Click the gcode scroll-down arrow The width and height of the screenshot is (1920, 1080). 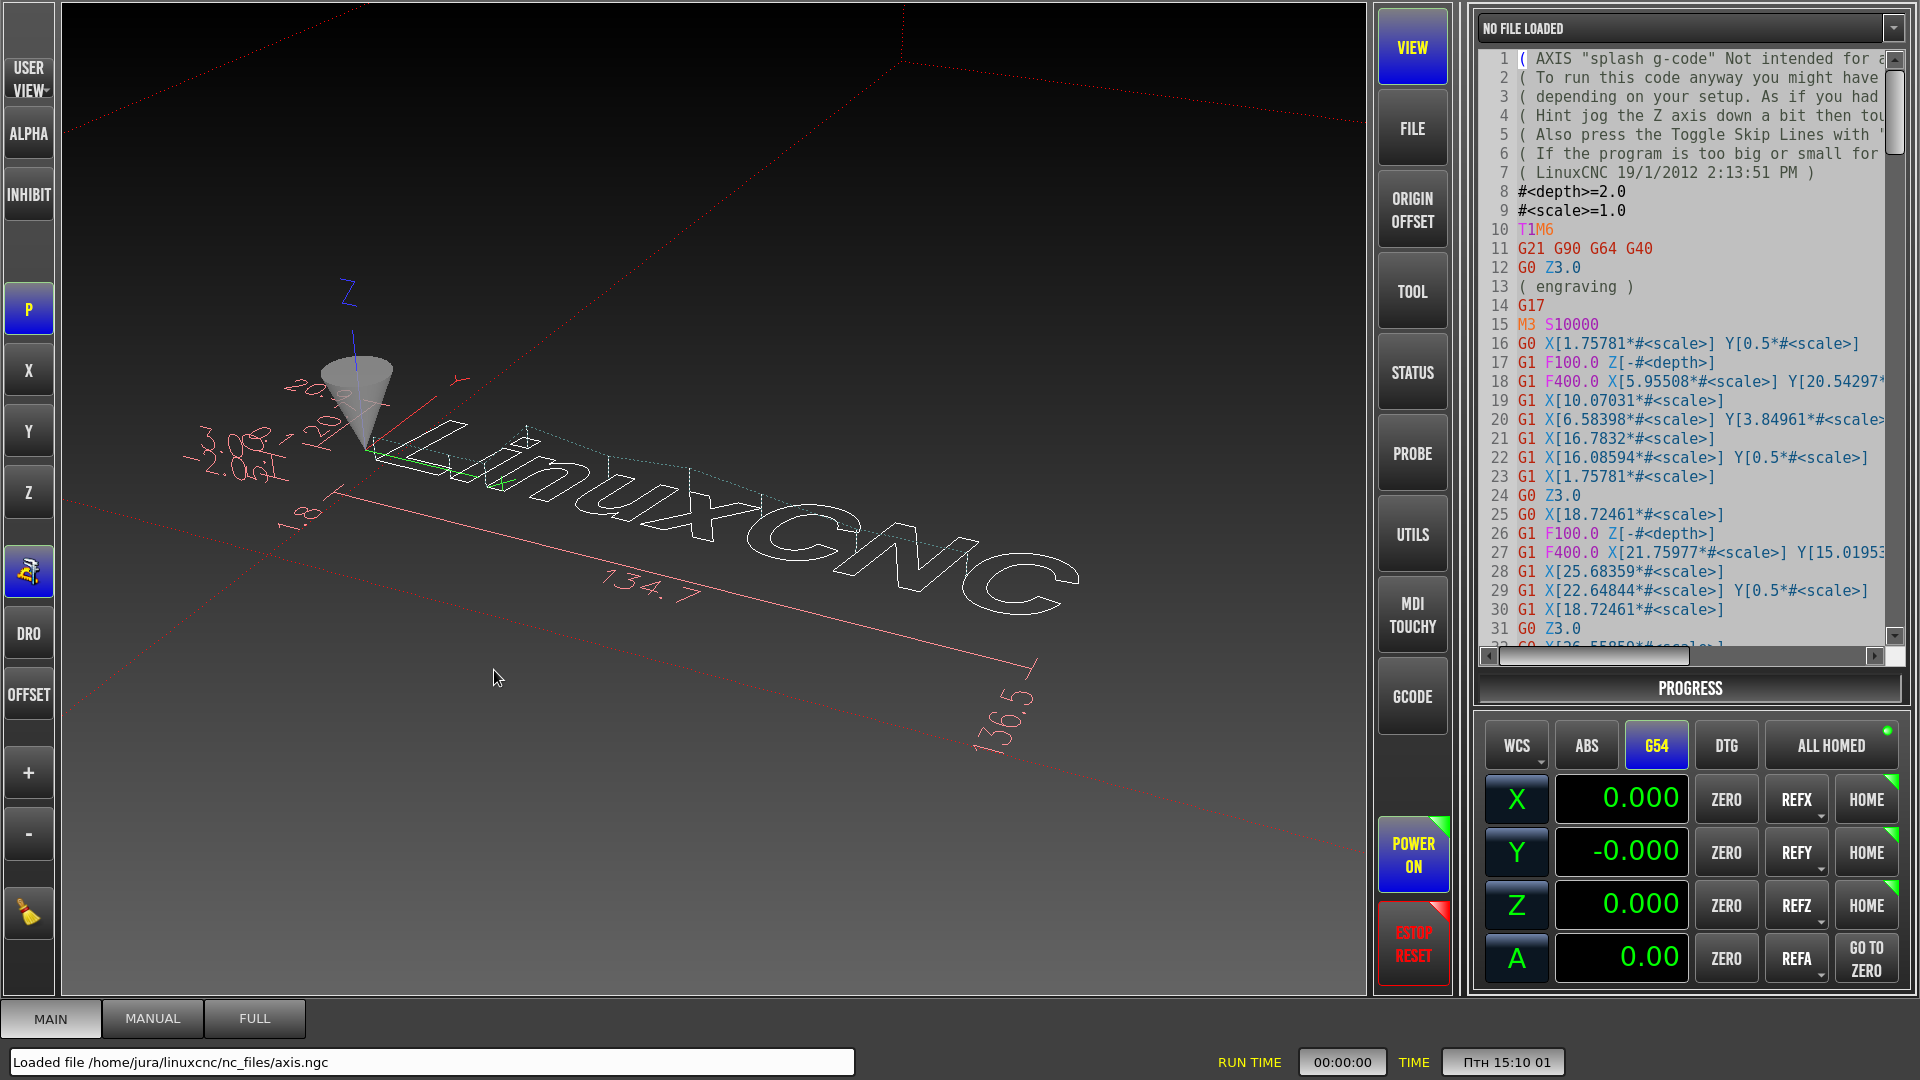[1894, 636]
